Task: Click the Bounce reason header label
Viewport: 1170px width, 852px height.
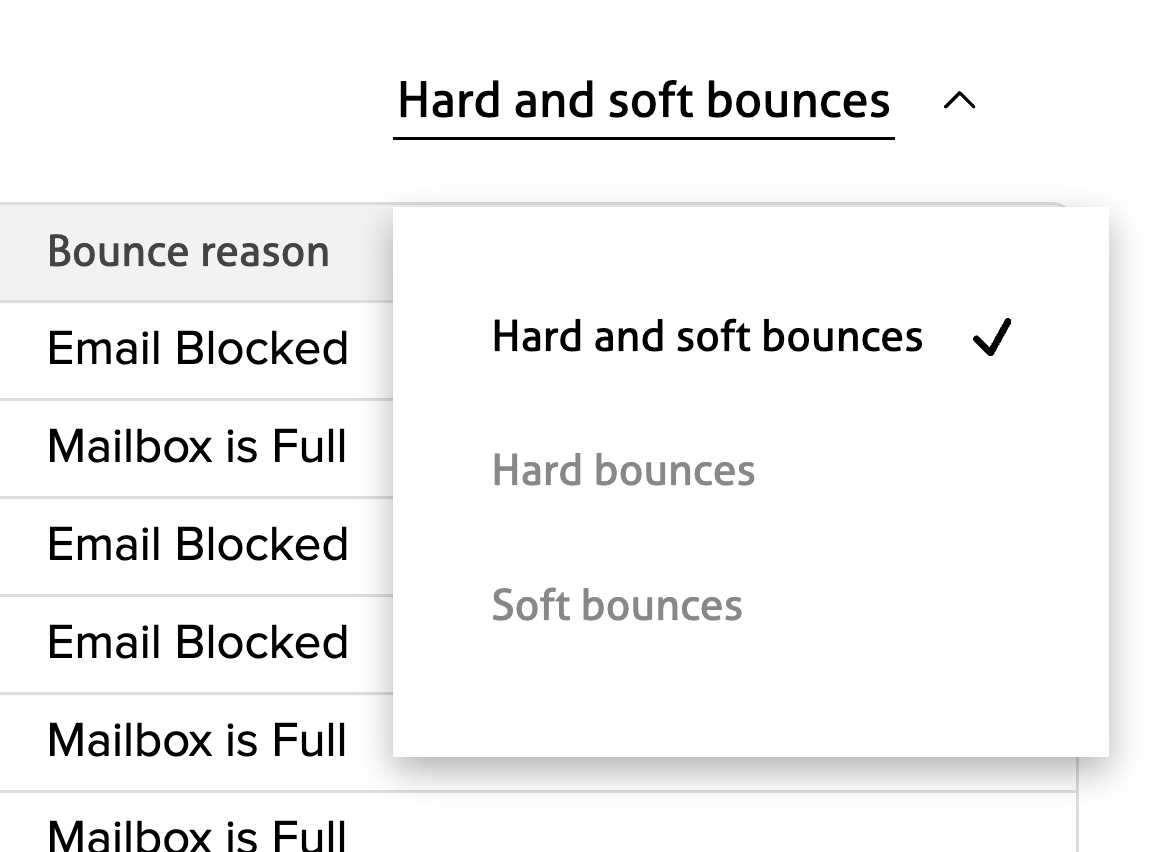Action: (188, 252)
